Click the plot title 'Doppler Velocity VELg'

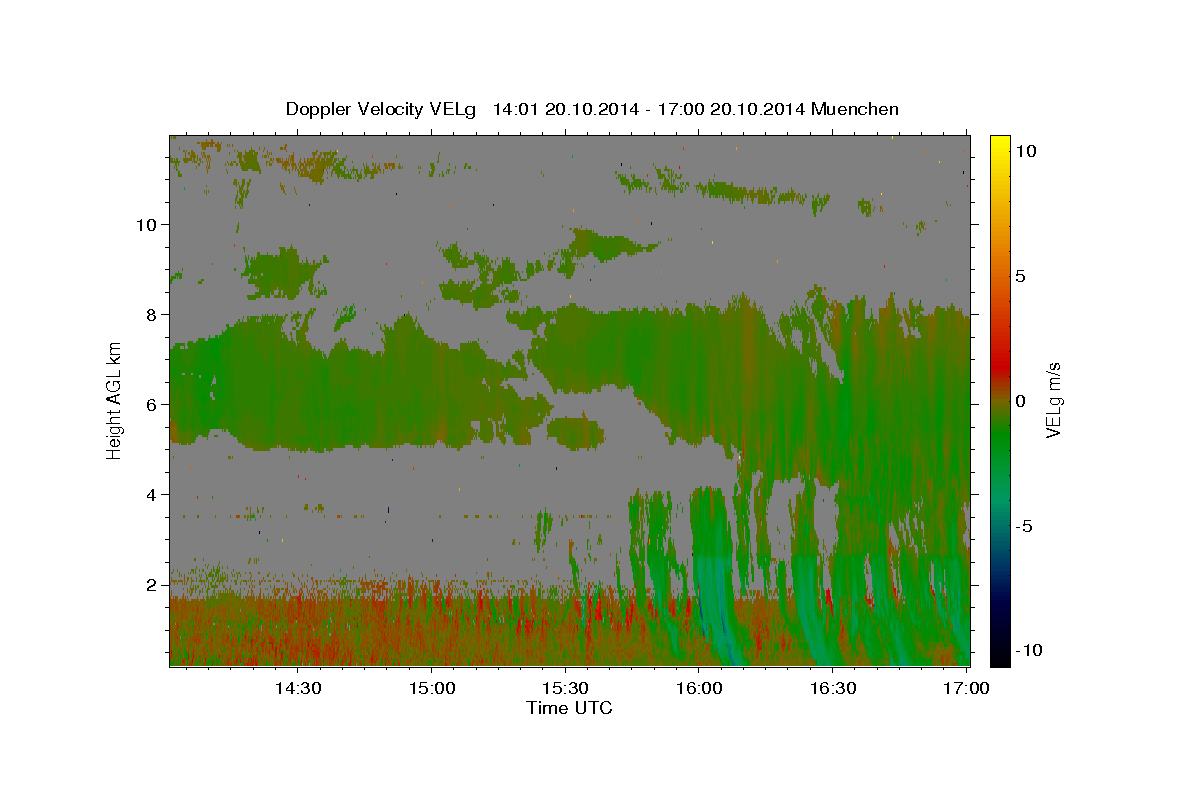pyautogui.click(x=381, y=109)
